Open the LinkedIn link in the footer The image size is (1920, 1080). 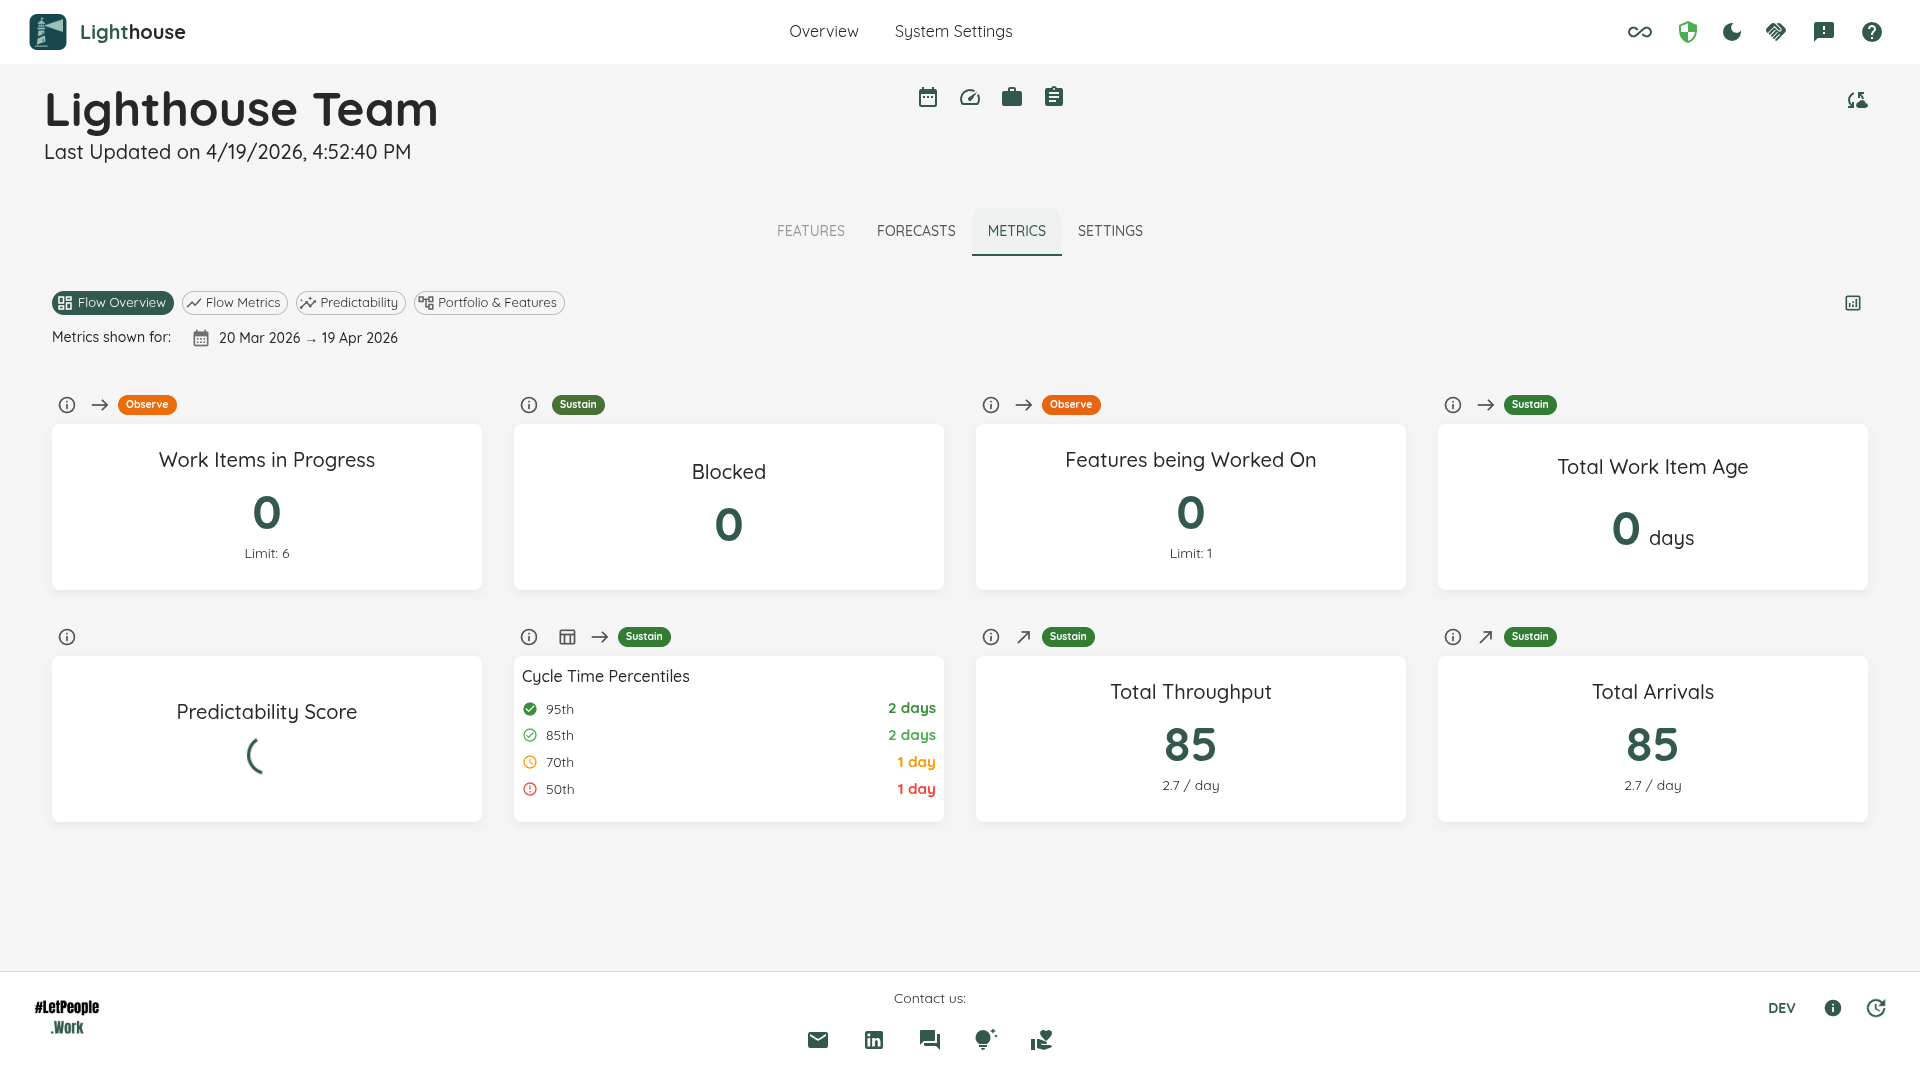click(873, 1040)
